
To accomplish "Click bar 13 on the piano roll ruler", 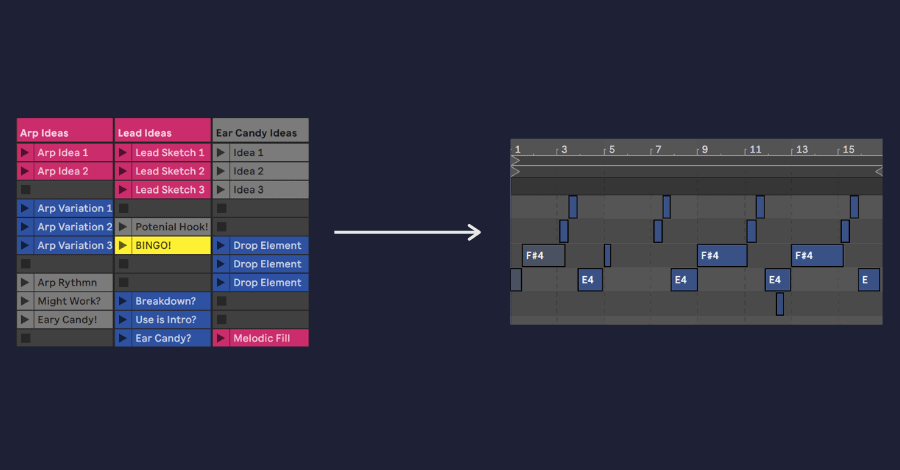I will tap(802, 150).
